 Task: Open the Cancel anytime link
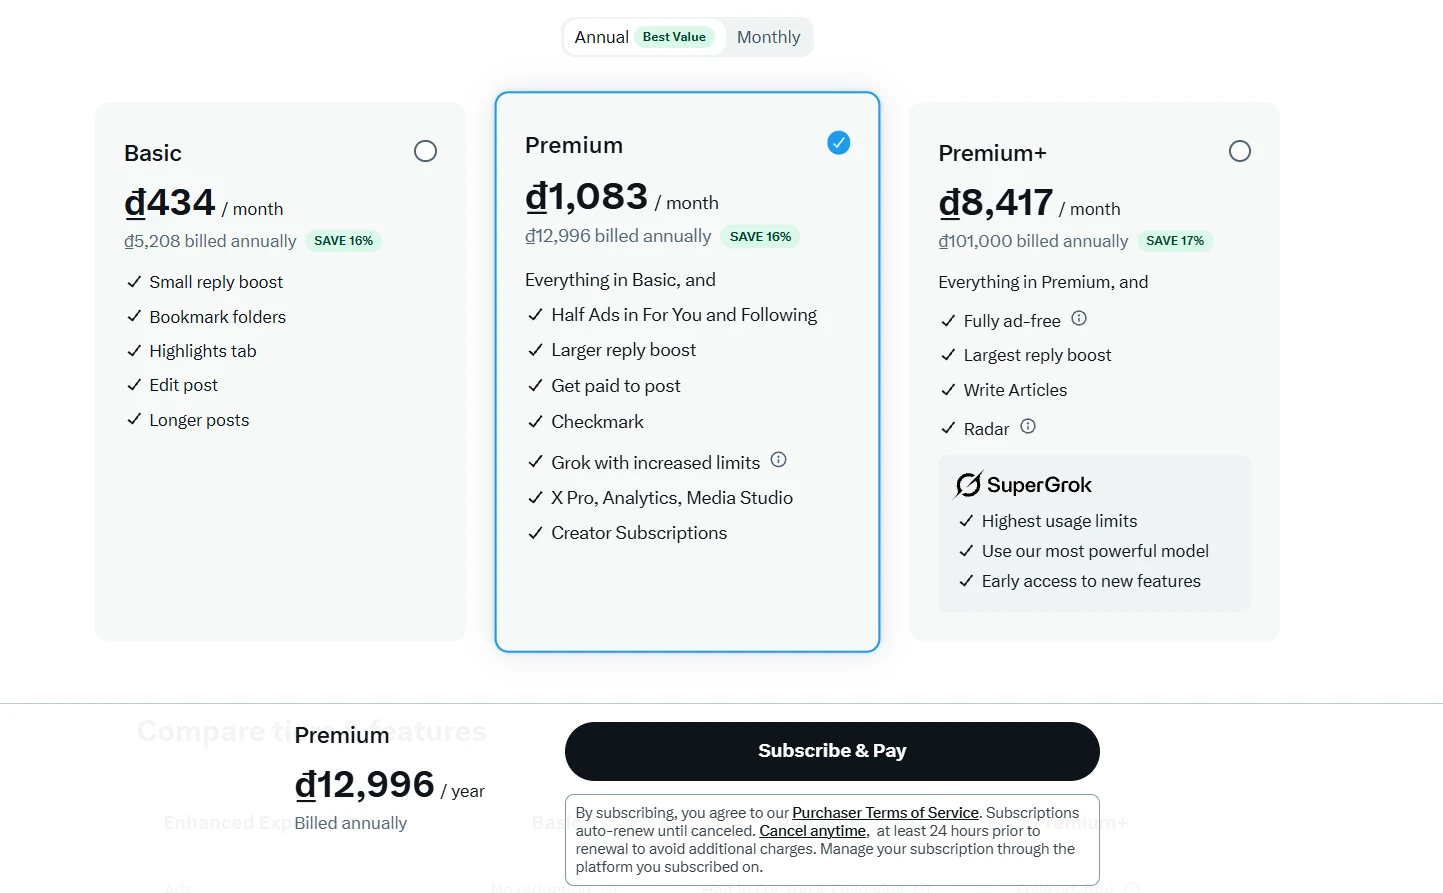click(812, 831)
